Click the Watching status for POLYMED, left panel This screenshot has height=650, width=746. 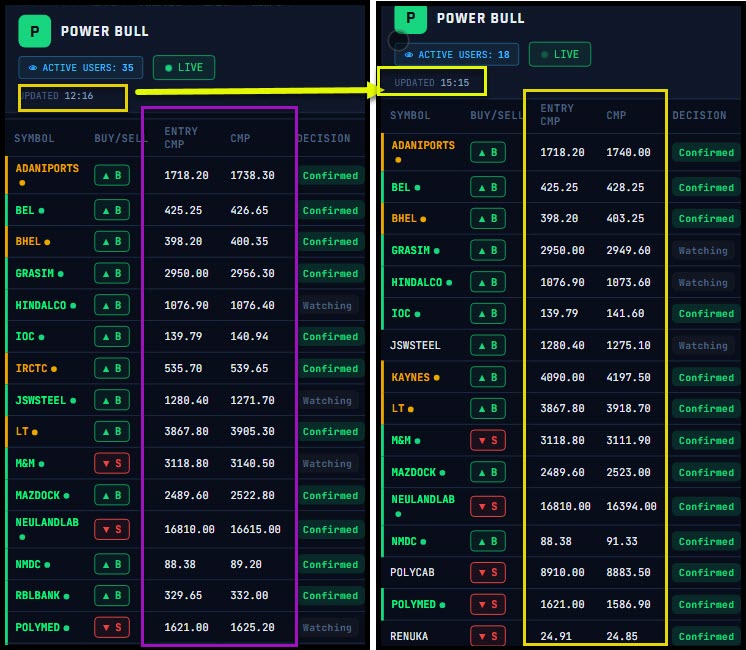pyautogui.click(x=327, y=628)
